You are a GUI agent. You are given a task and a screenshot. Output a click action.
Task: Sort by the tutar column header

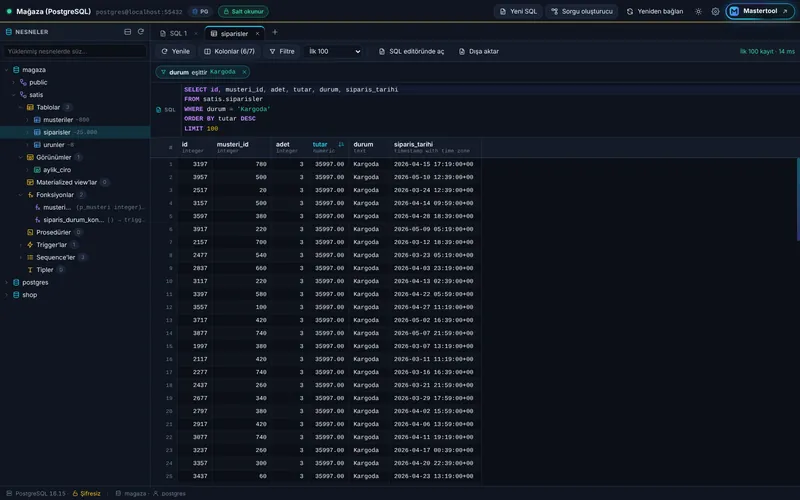(328, 147)
